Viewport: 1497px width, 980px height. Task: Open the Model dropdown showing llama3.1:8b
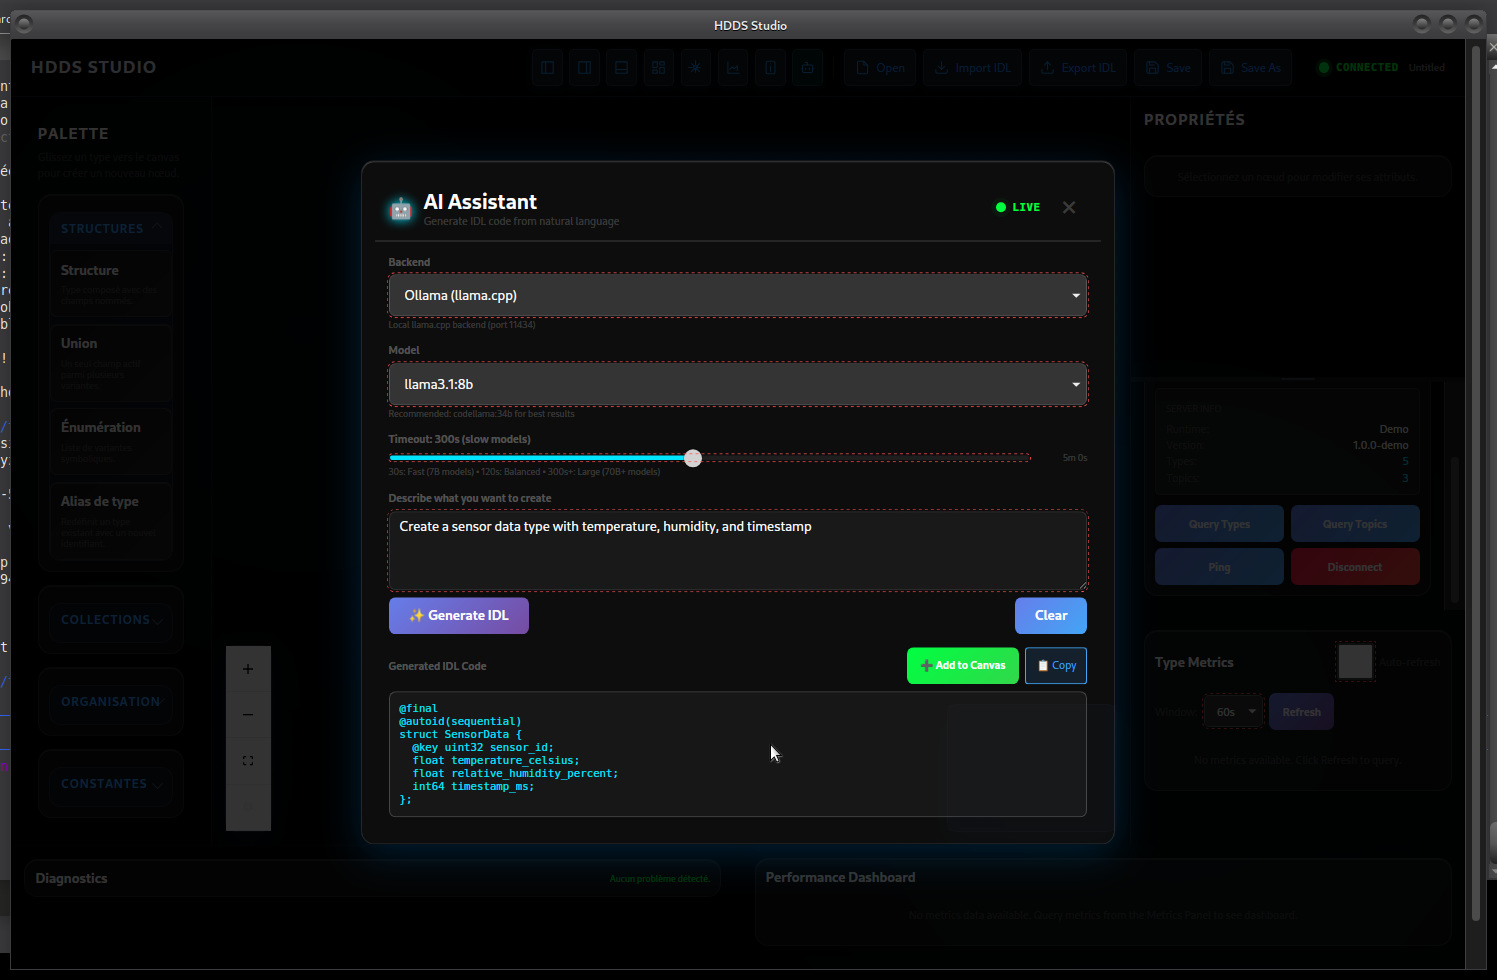tap(738, 384)
